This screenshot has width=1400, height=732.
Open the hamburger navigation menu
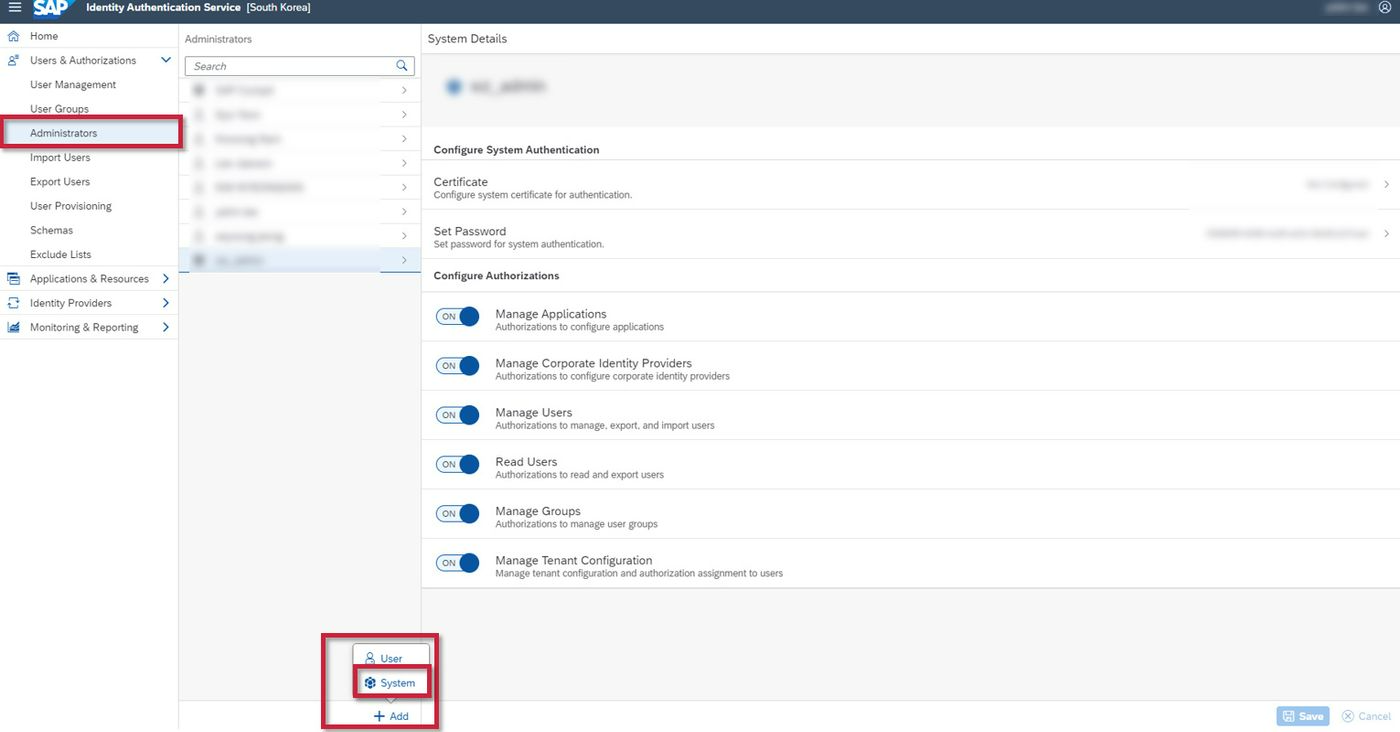(14, 8)
